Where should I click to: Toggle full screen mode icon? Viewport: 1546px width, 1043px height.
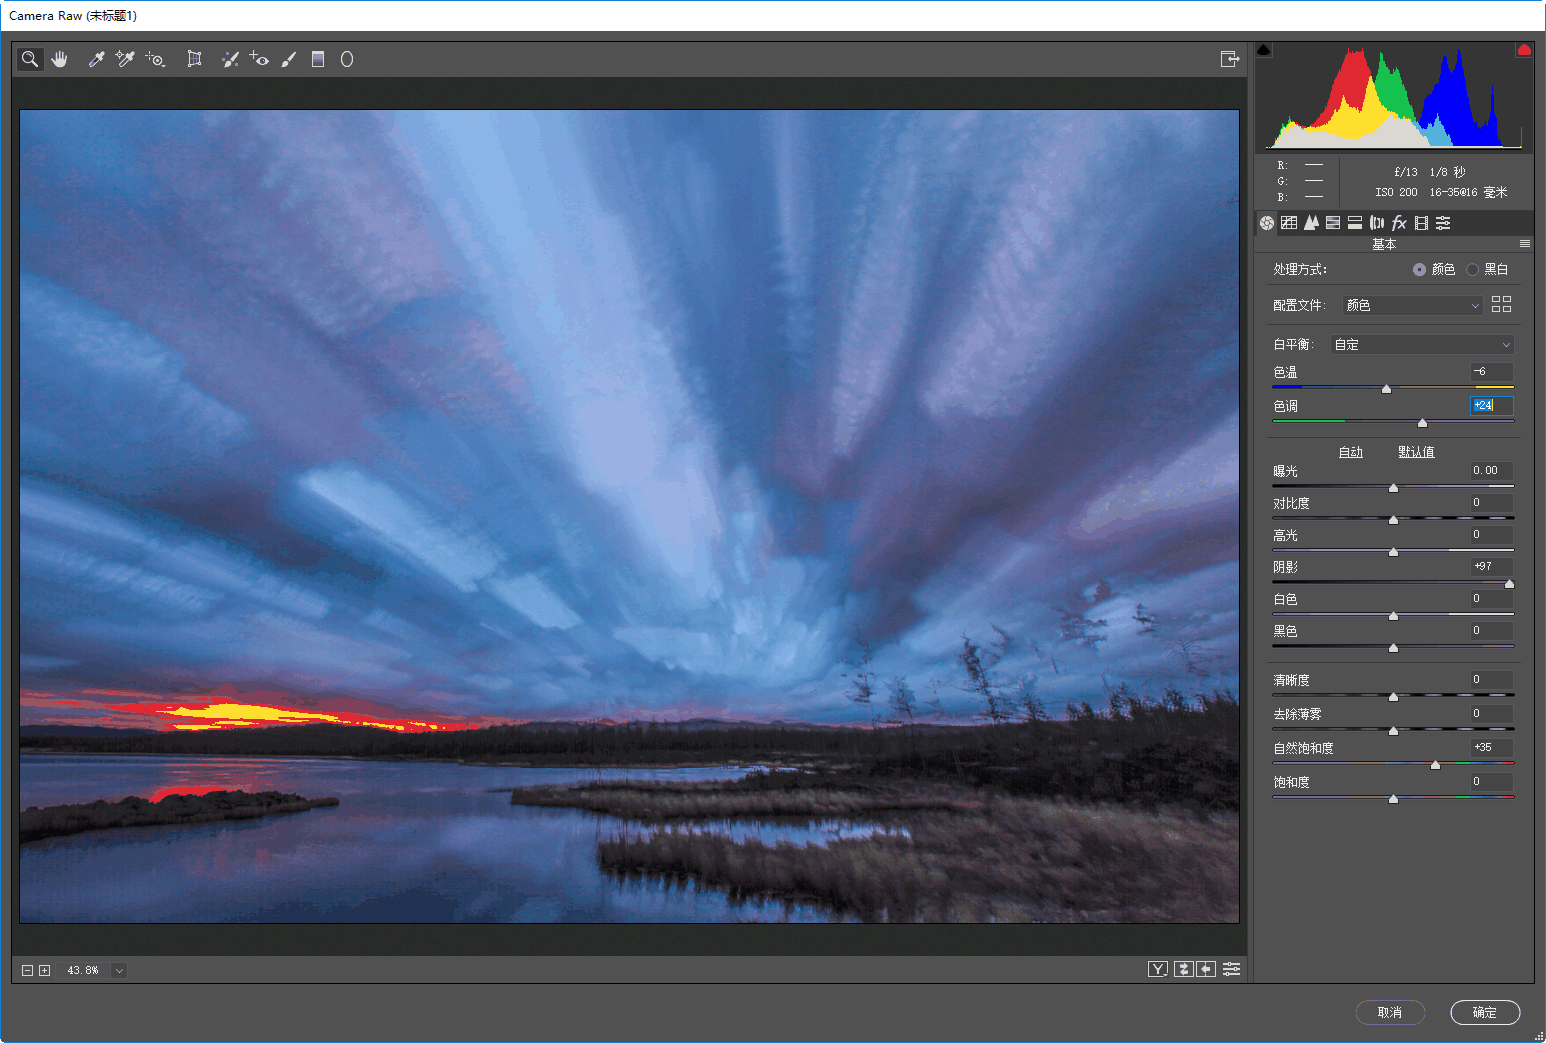point(1229,59)
